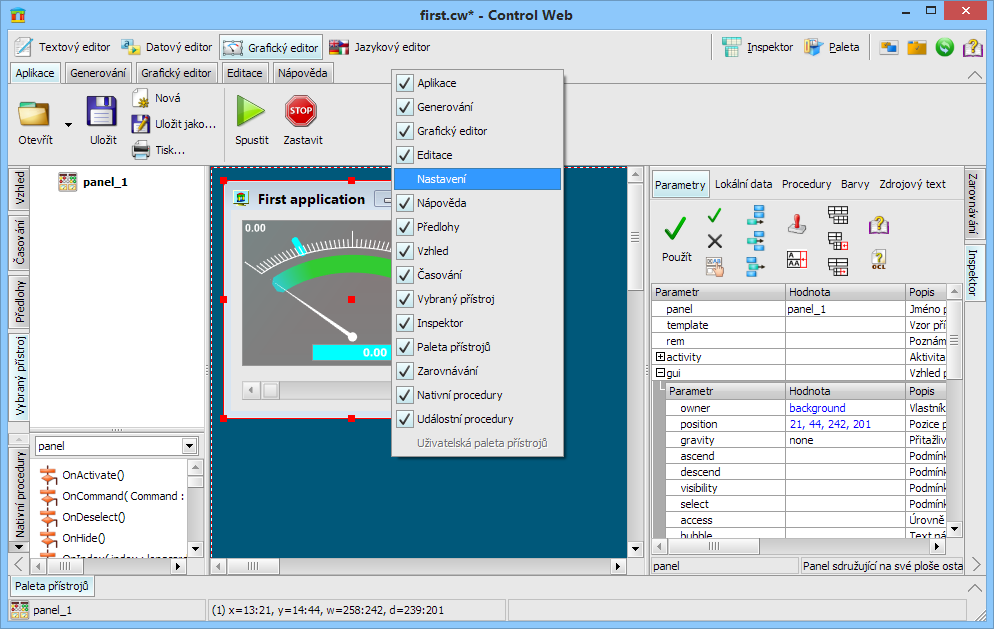Uncheck the Vzhled checkbox in menu
994x629 pixels.
point(405,251)
